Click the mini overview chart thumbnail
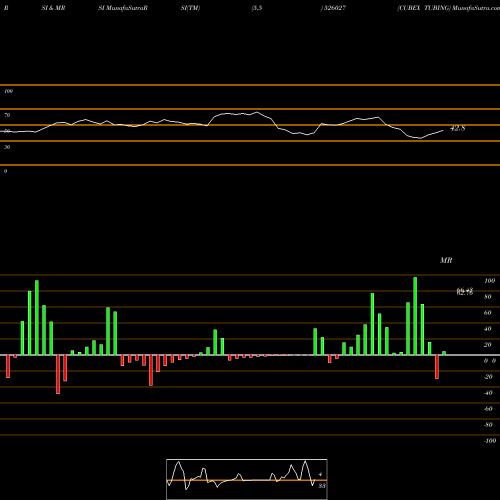Viewport: 500px width, 500px height. coord(247,479)
